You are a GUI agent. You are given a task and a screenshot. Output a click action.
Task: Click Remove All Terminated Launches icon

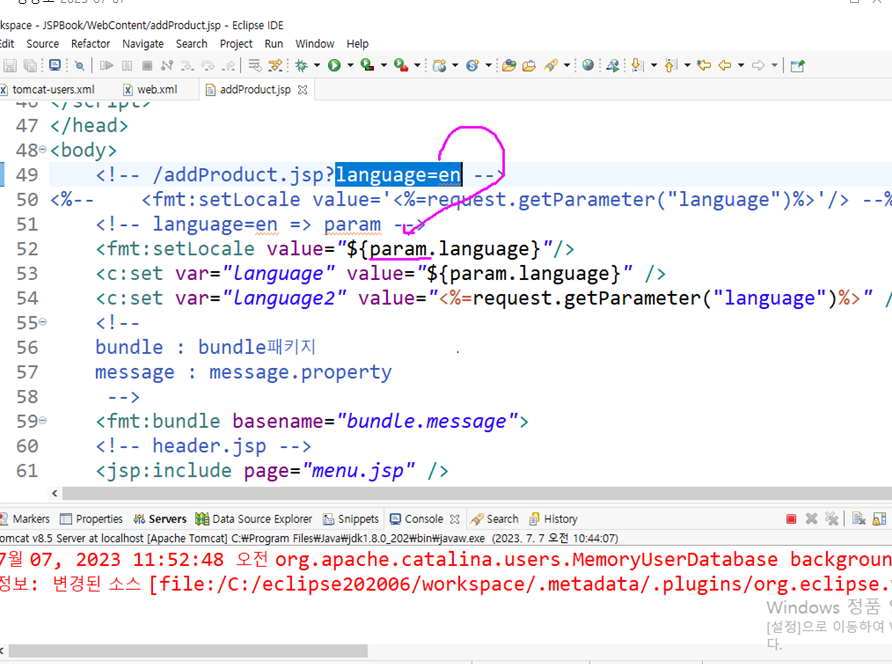click(x=832, y=519)
